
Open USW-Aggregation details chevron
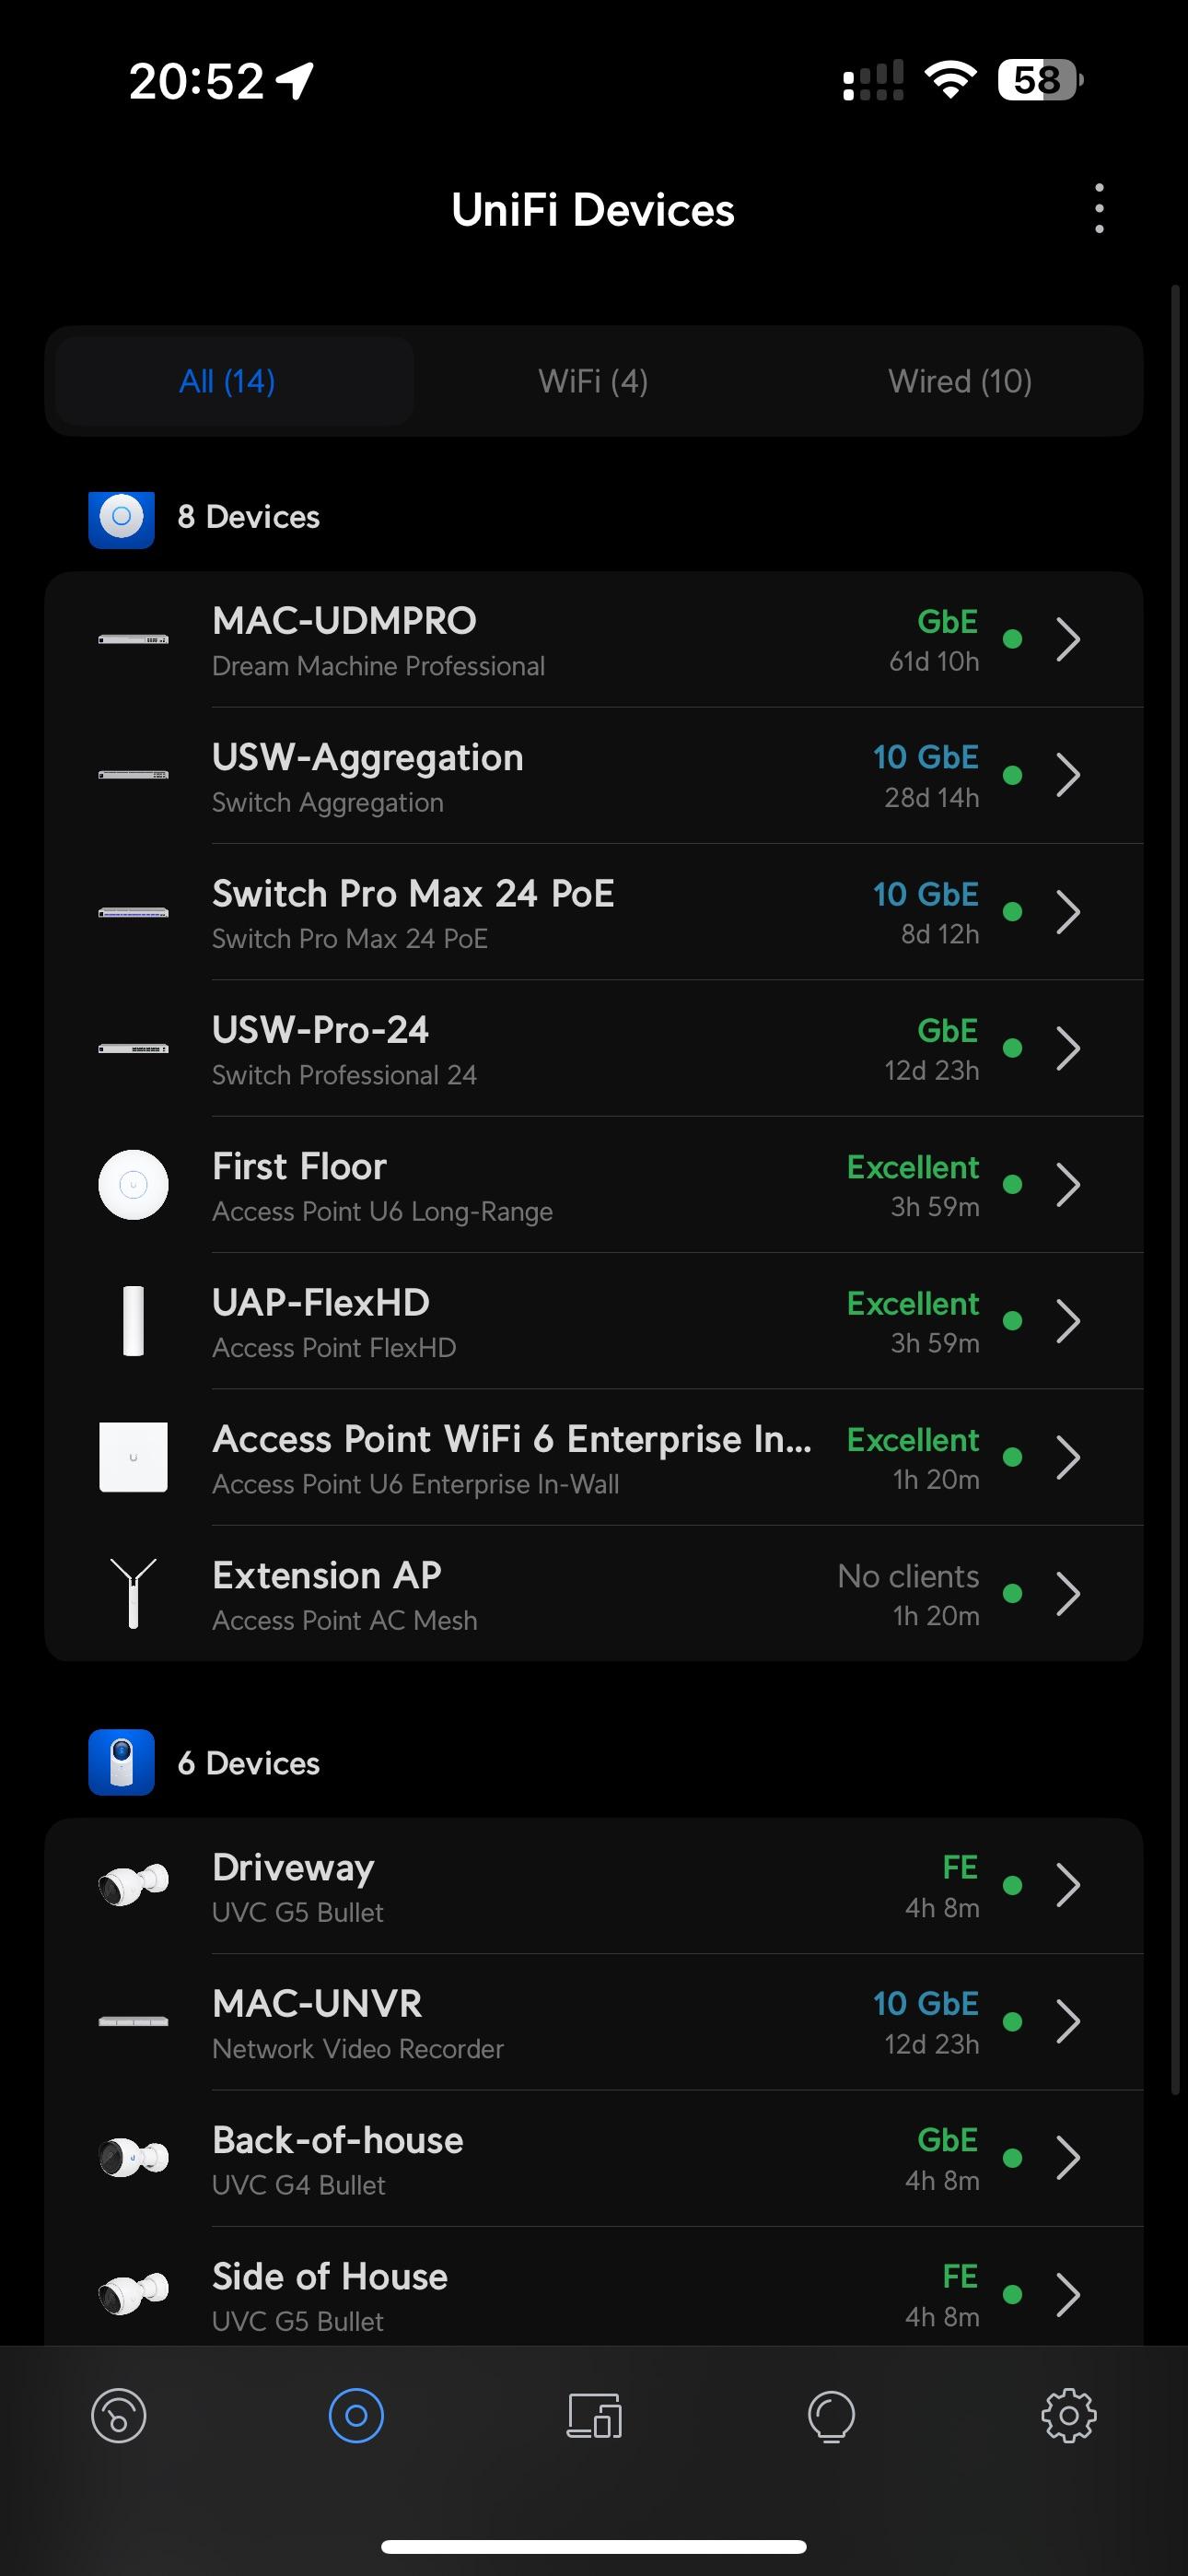(1068, 776)
